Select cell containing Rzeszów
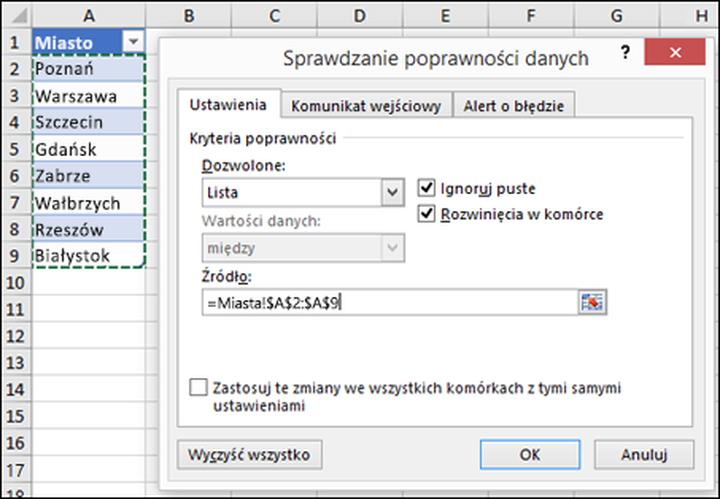Image resolution: width=720 pixels, height=499 pixels. (89, 229)
